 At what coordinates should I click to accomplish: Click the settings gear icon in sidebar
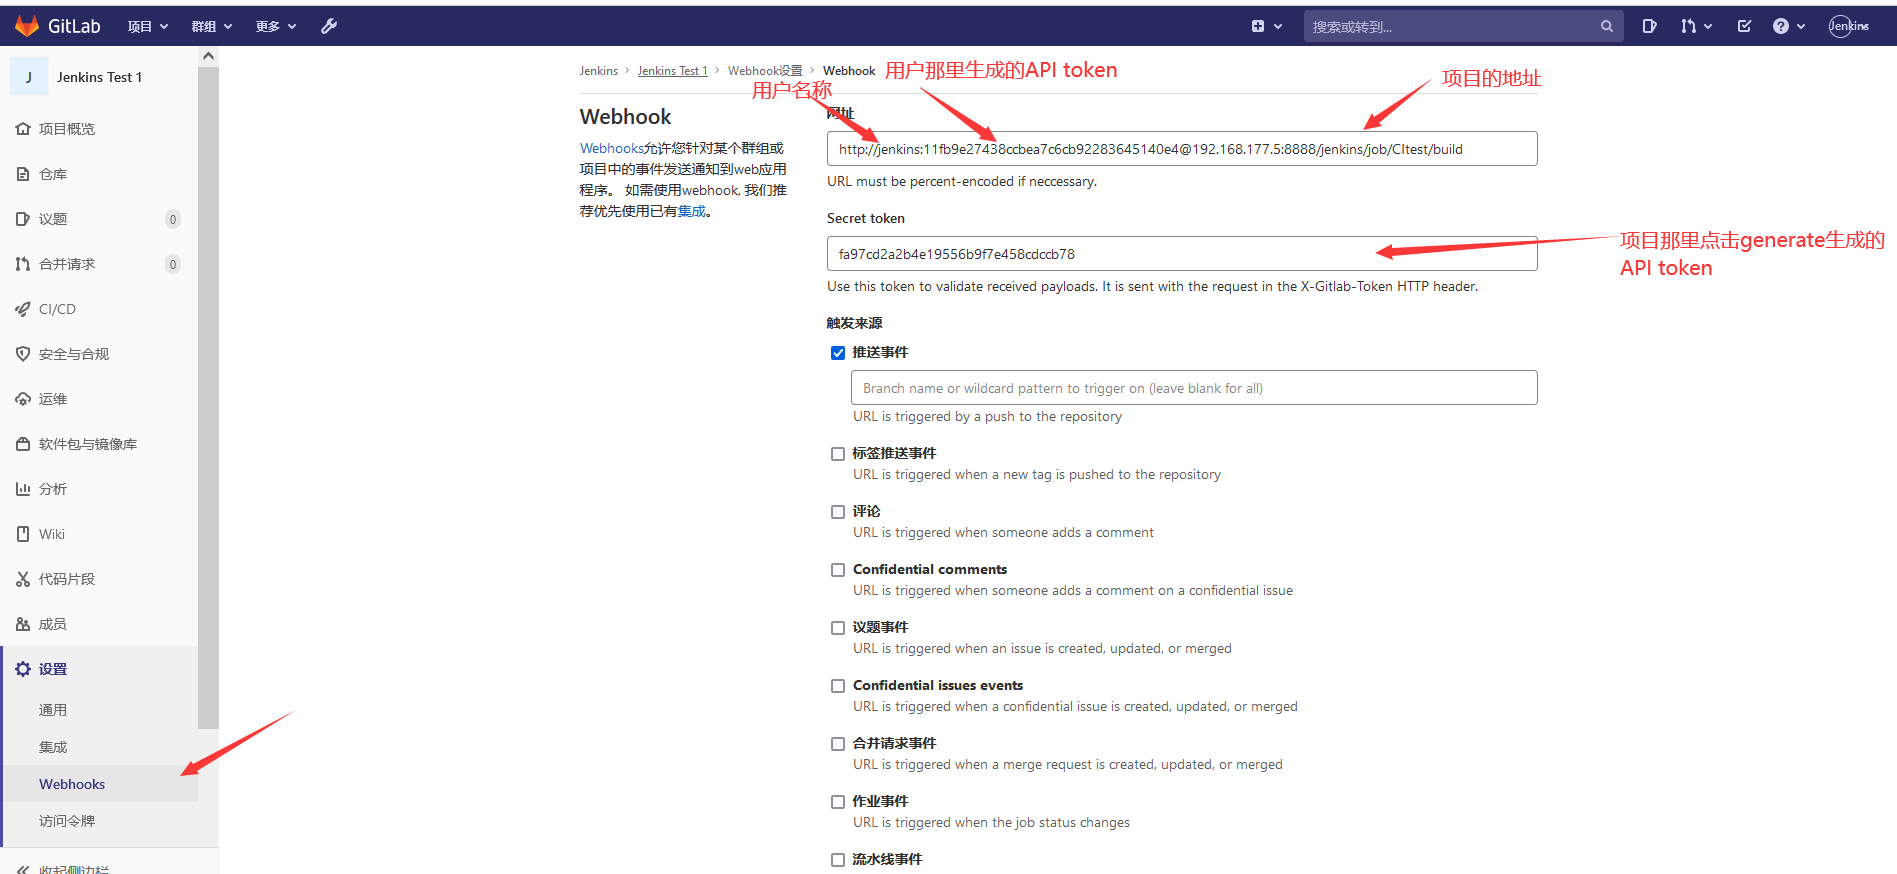pos(23,669)
